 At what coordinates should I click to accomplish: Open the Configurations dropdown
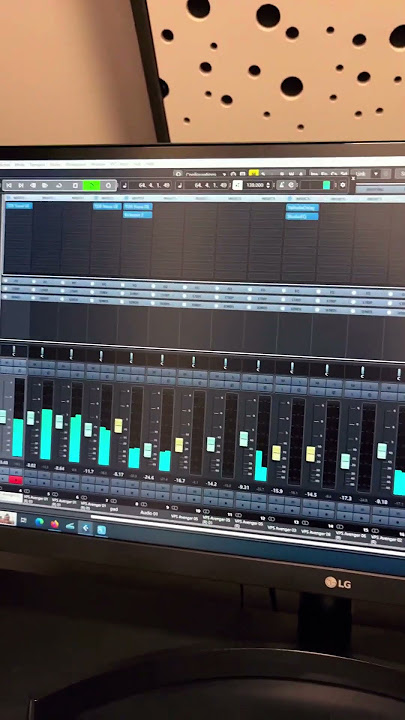[206, 174]
